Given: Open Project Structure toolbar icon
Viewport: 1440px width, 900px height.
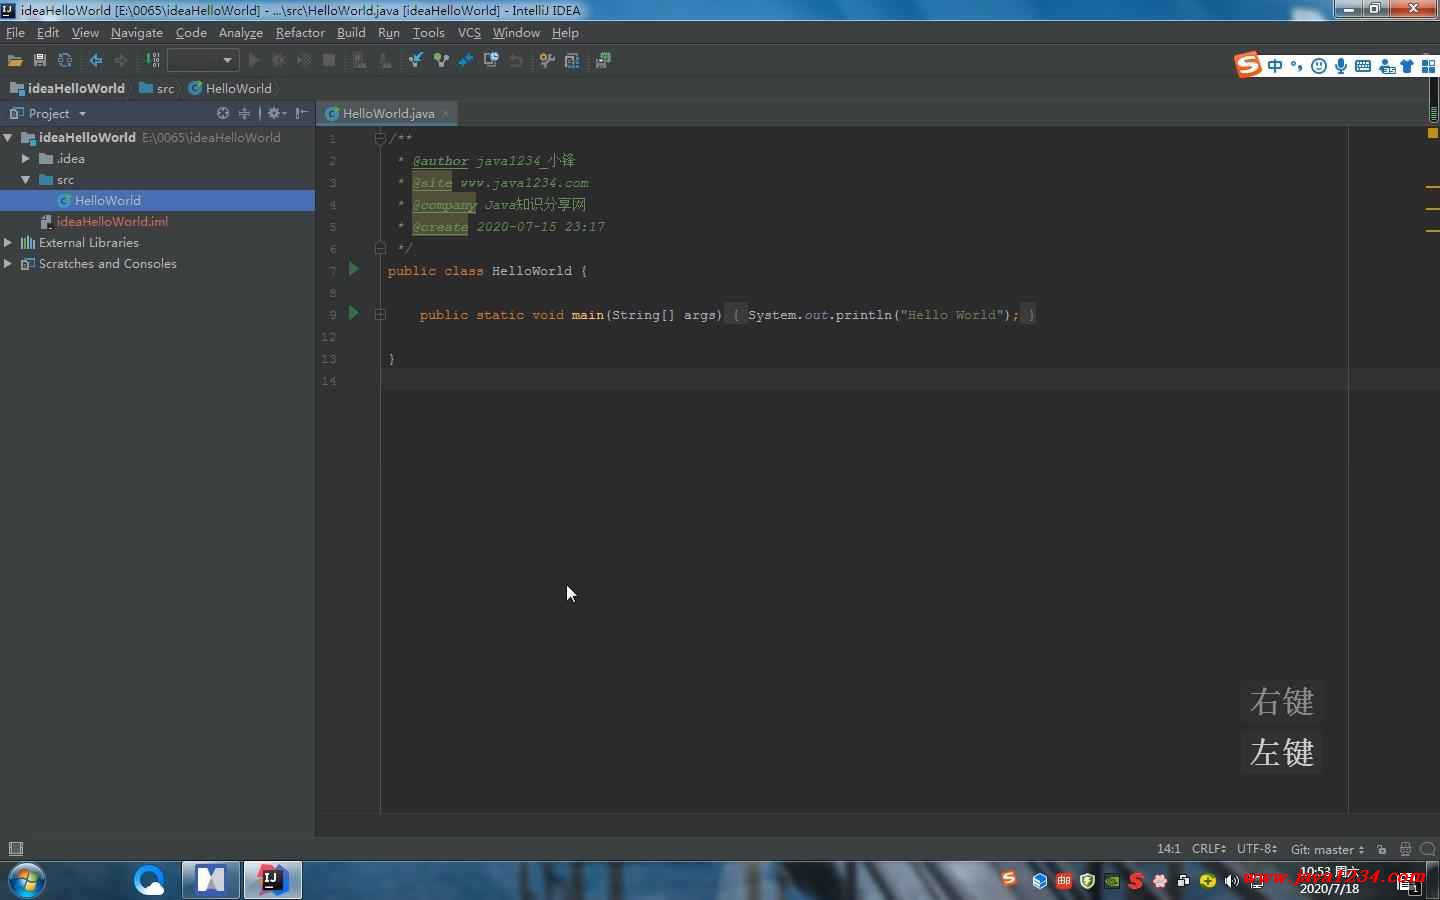Looking at the screenshot, I should [572, 61].
